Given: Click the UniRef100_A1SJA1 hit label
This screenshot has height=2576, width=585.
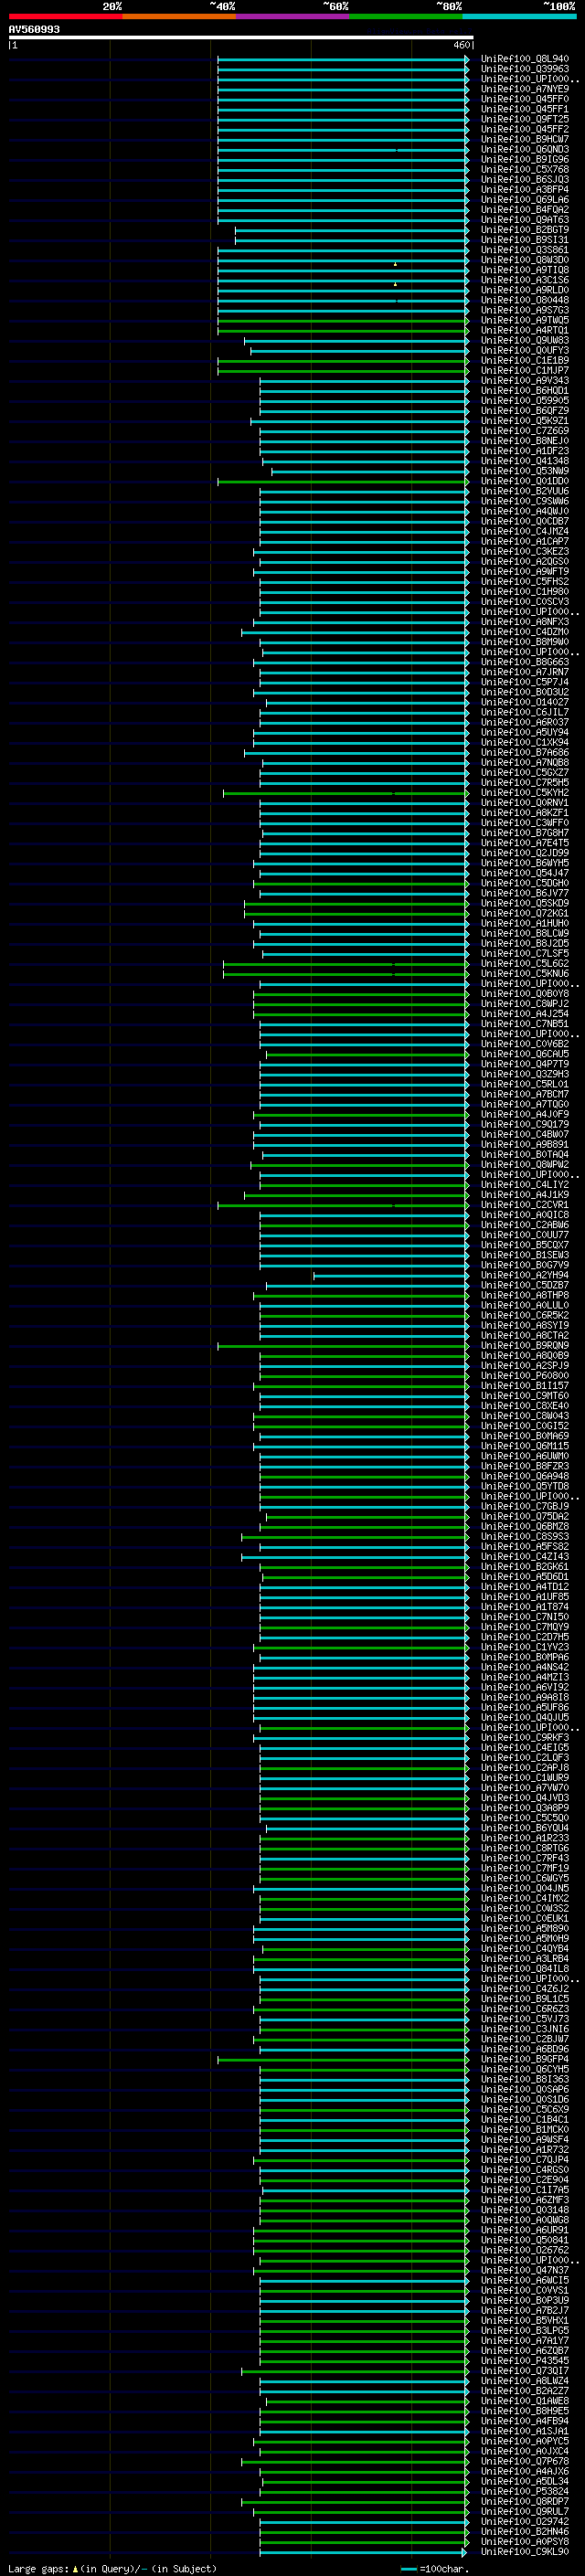Looking at the screenshot, I should click(x=524, y=2431).
